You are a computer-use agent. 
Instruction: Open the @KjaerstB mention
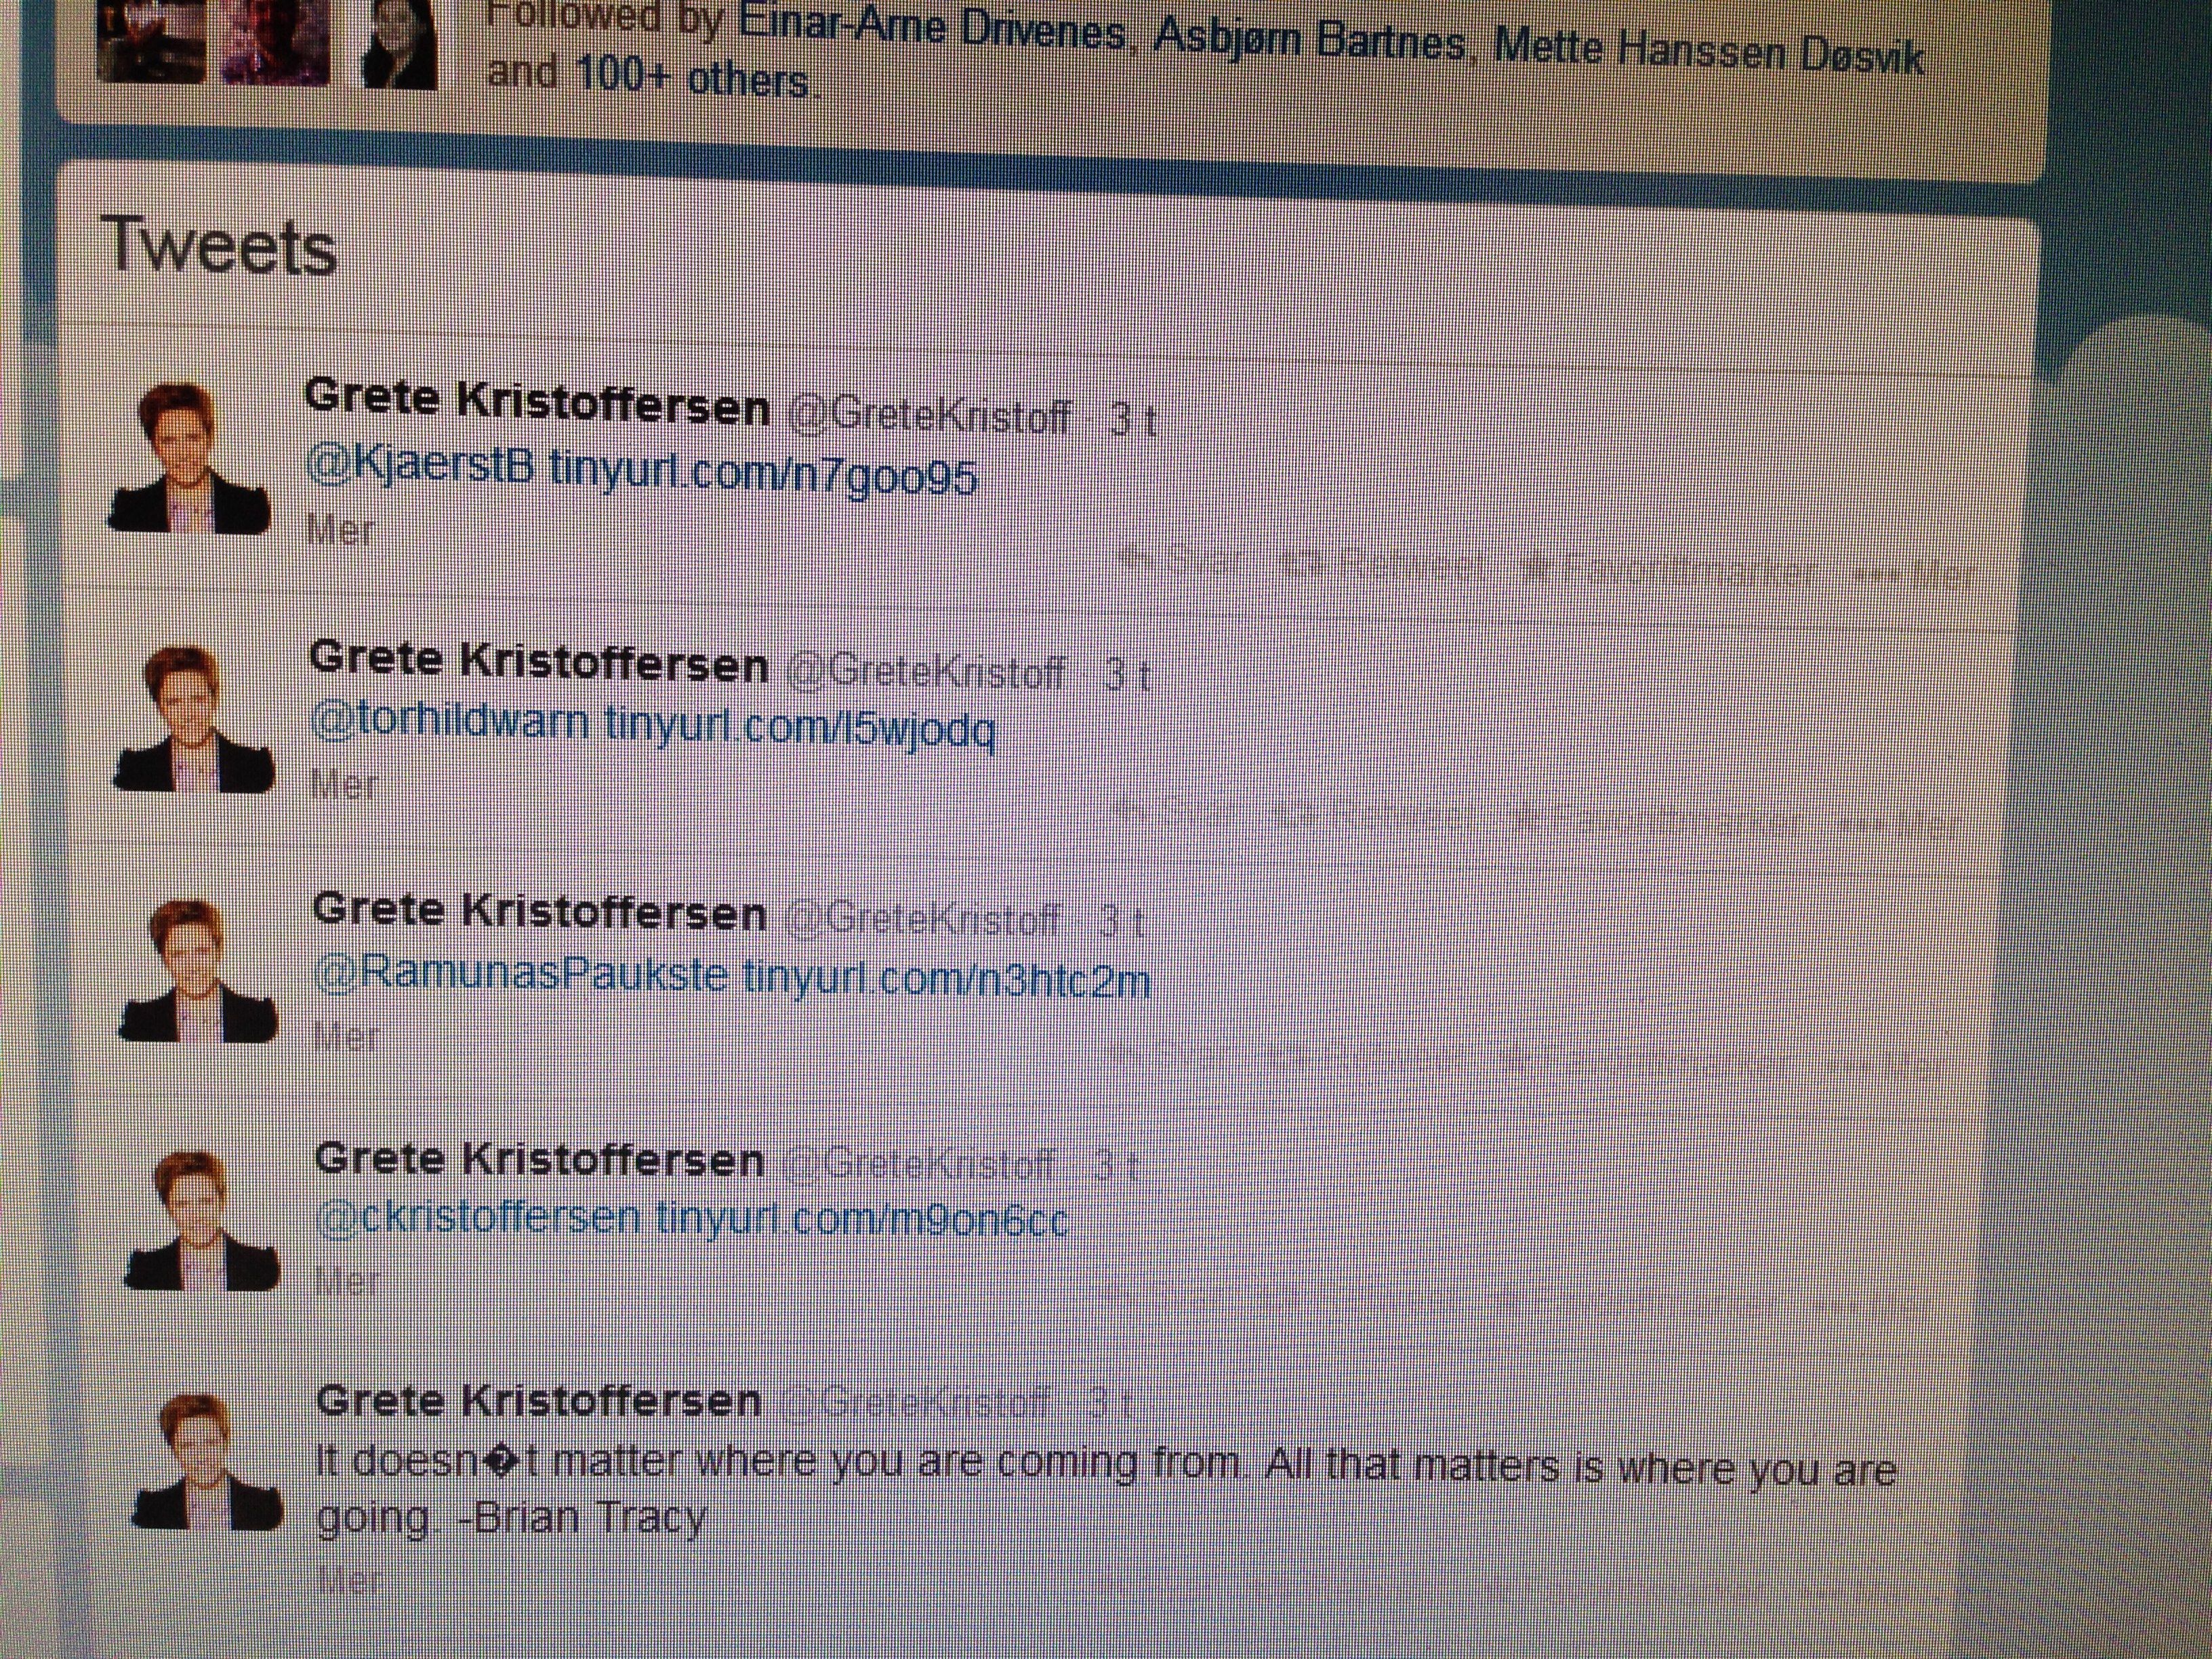point(420,467)
